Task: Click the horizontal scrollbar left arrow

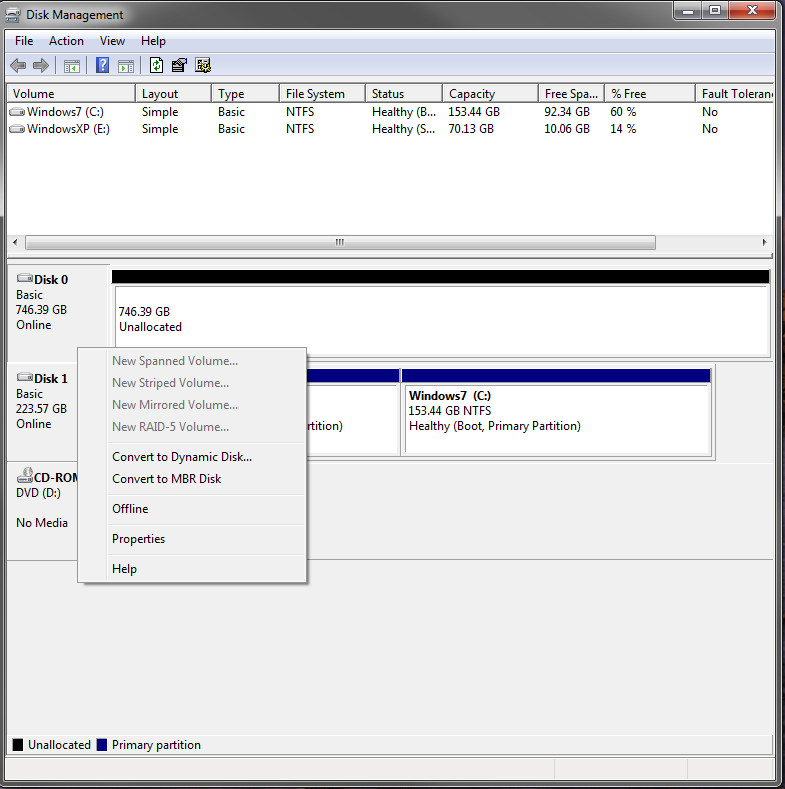Action: click(x=15, y=243)
